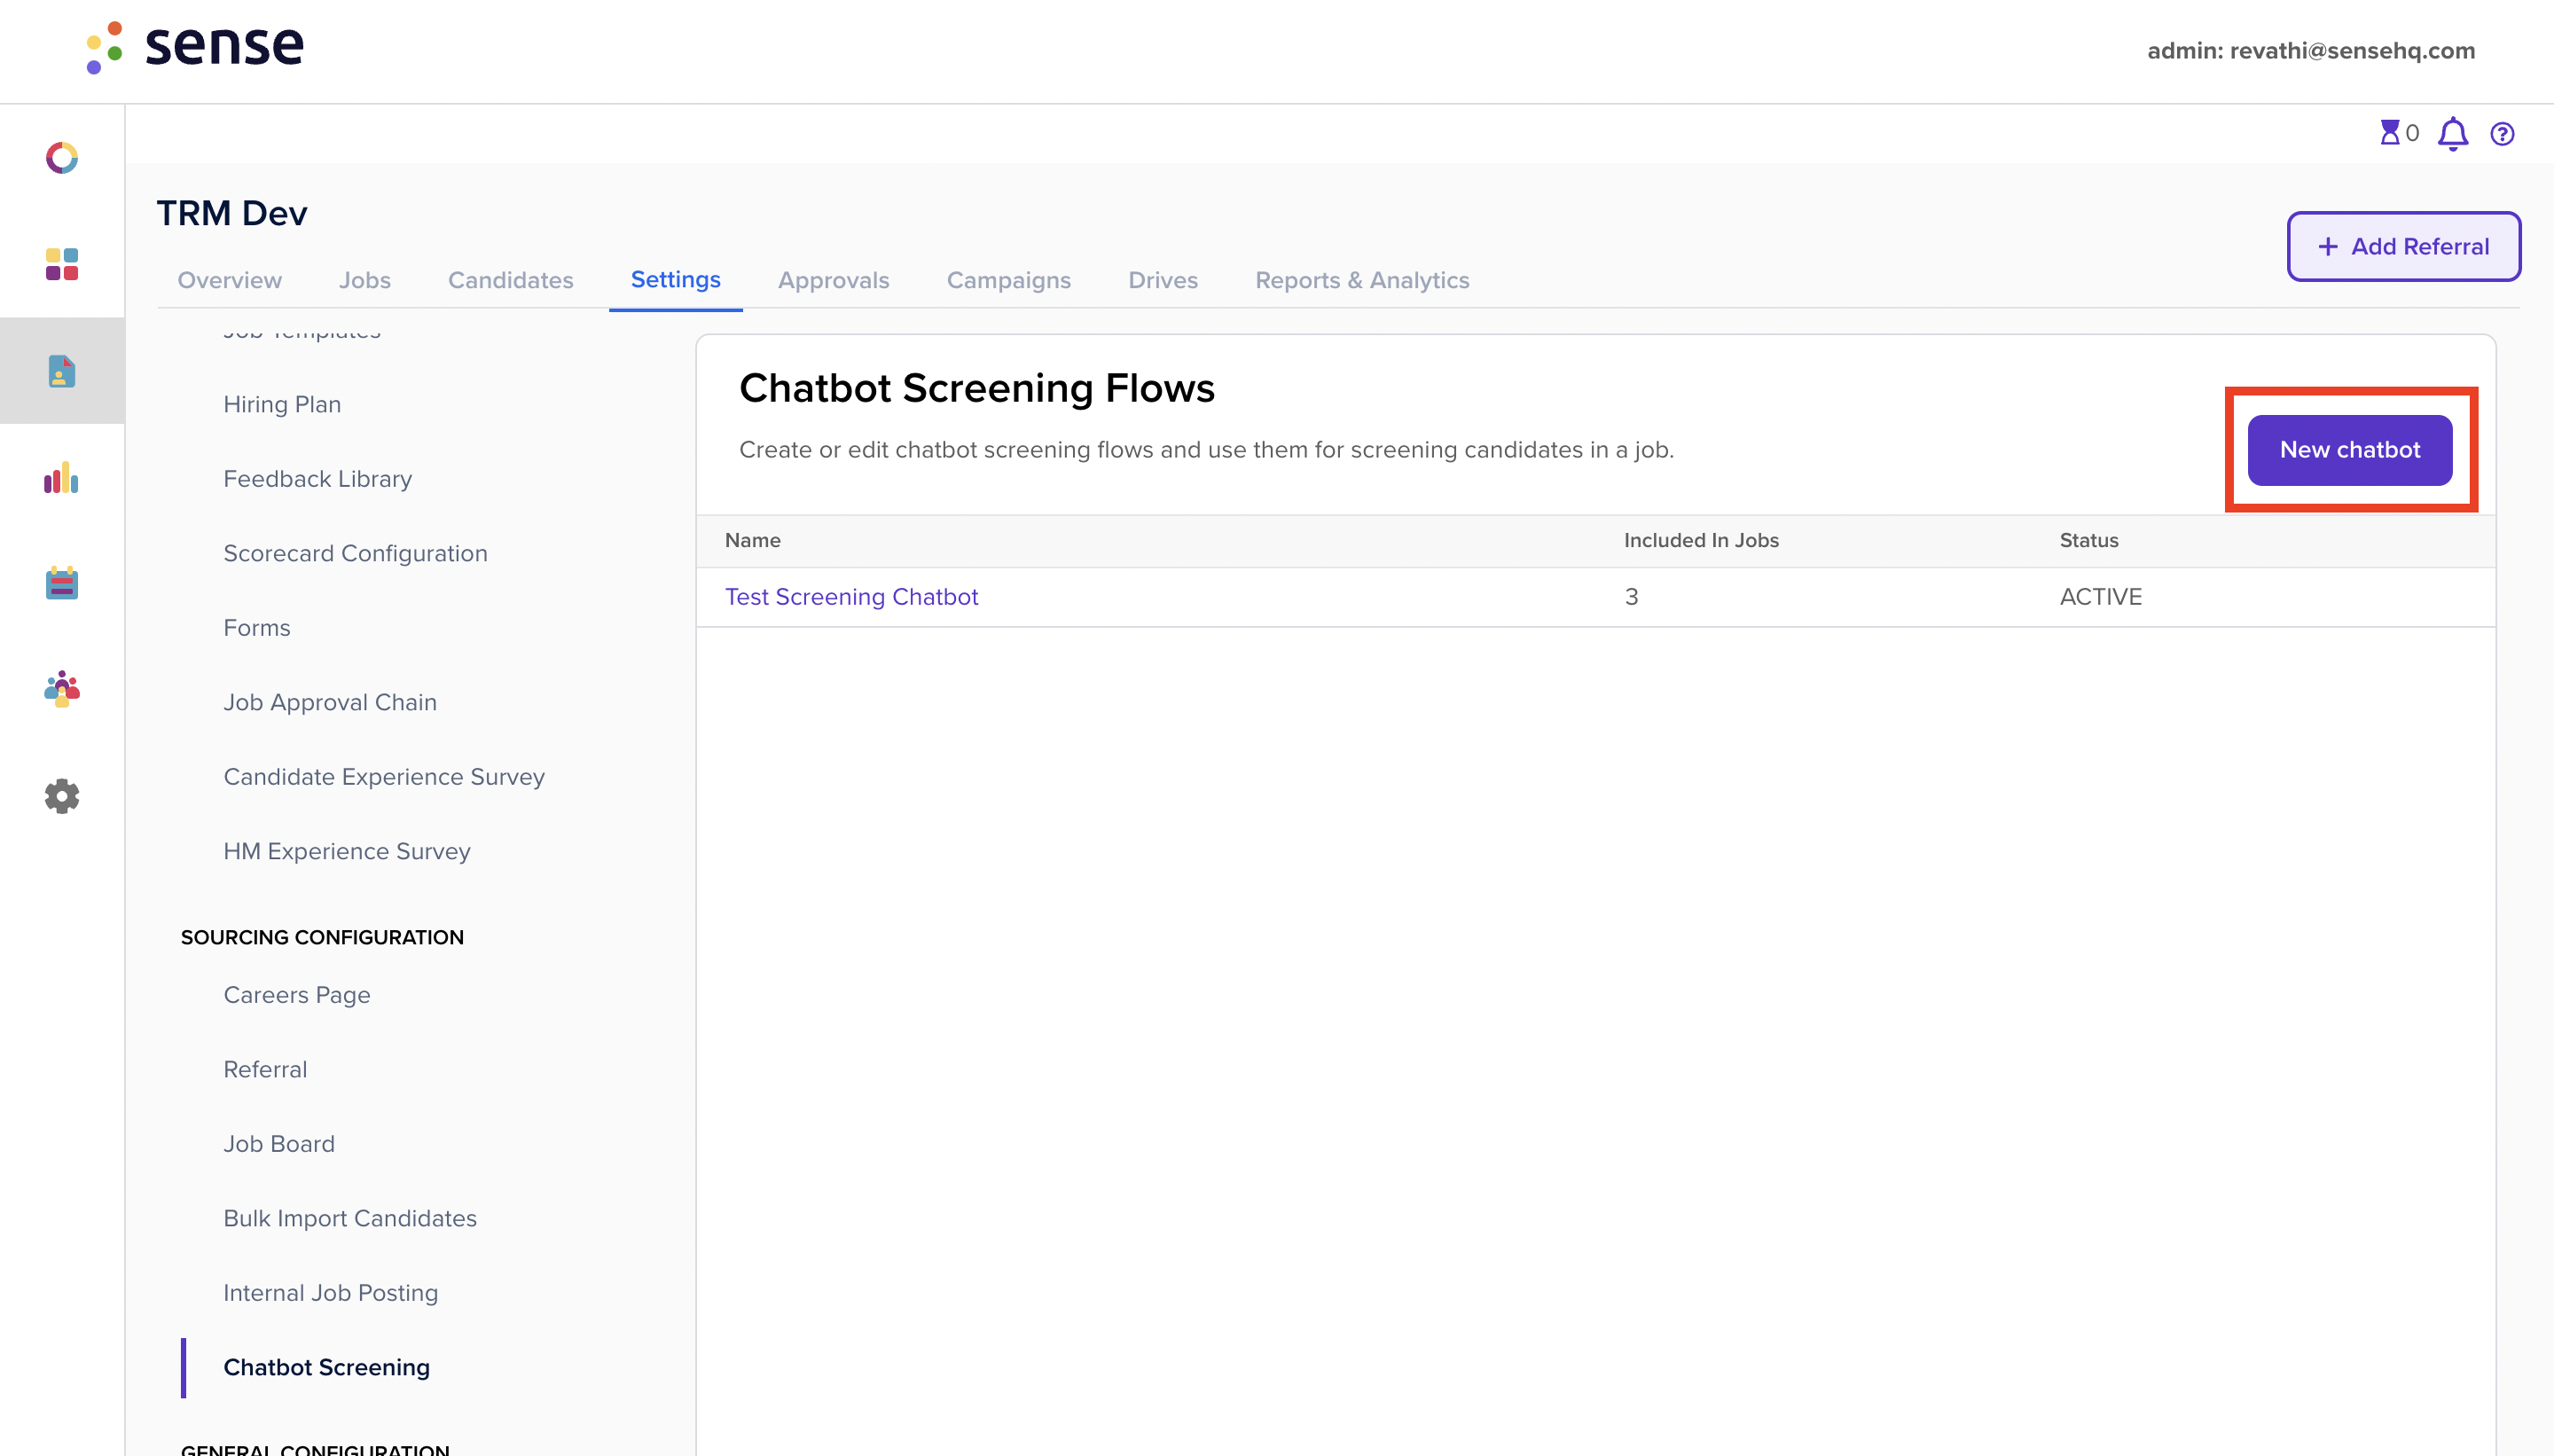Switch to the Campaigns tab
Screen dimensions: 2554x1456
pyautogui.click(x=1009, y=280)
